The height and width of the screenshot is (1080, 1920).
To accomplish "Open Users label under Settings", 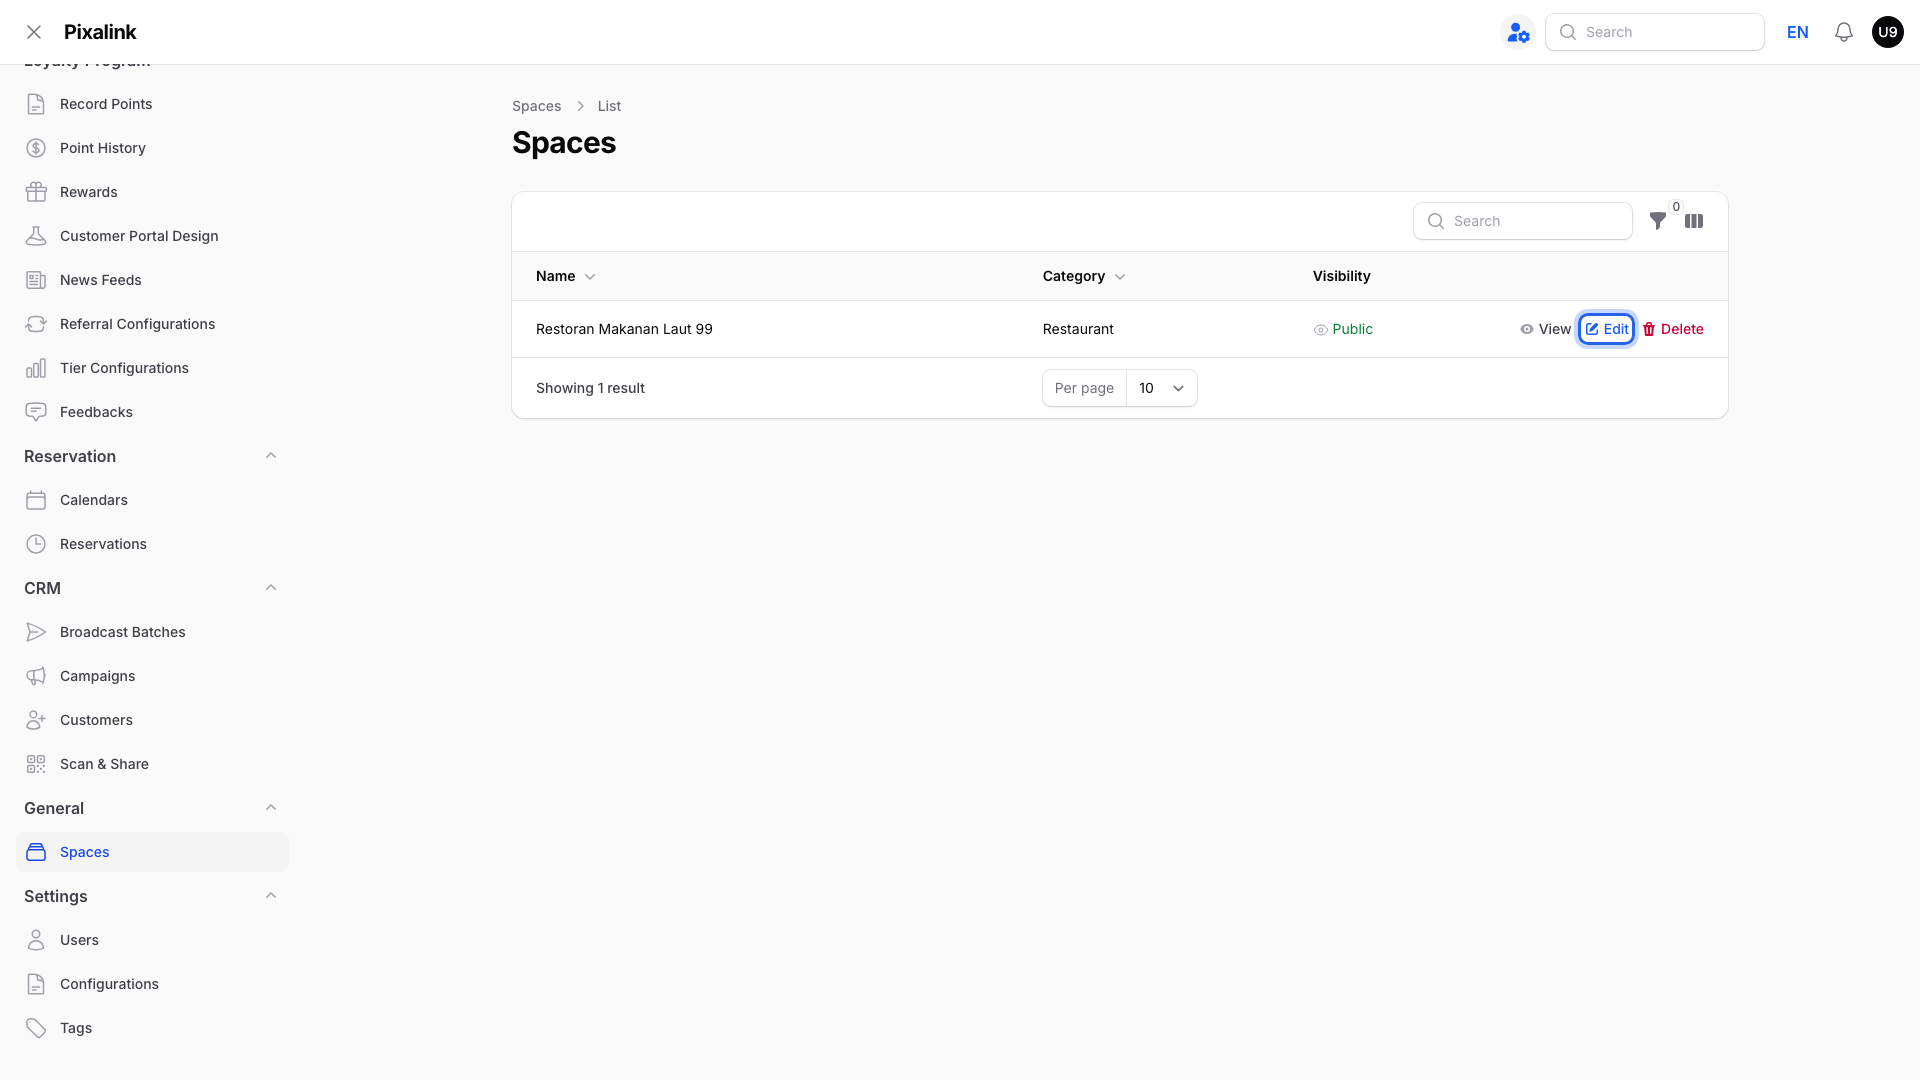I will click(79, 940).
